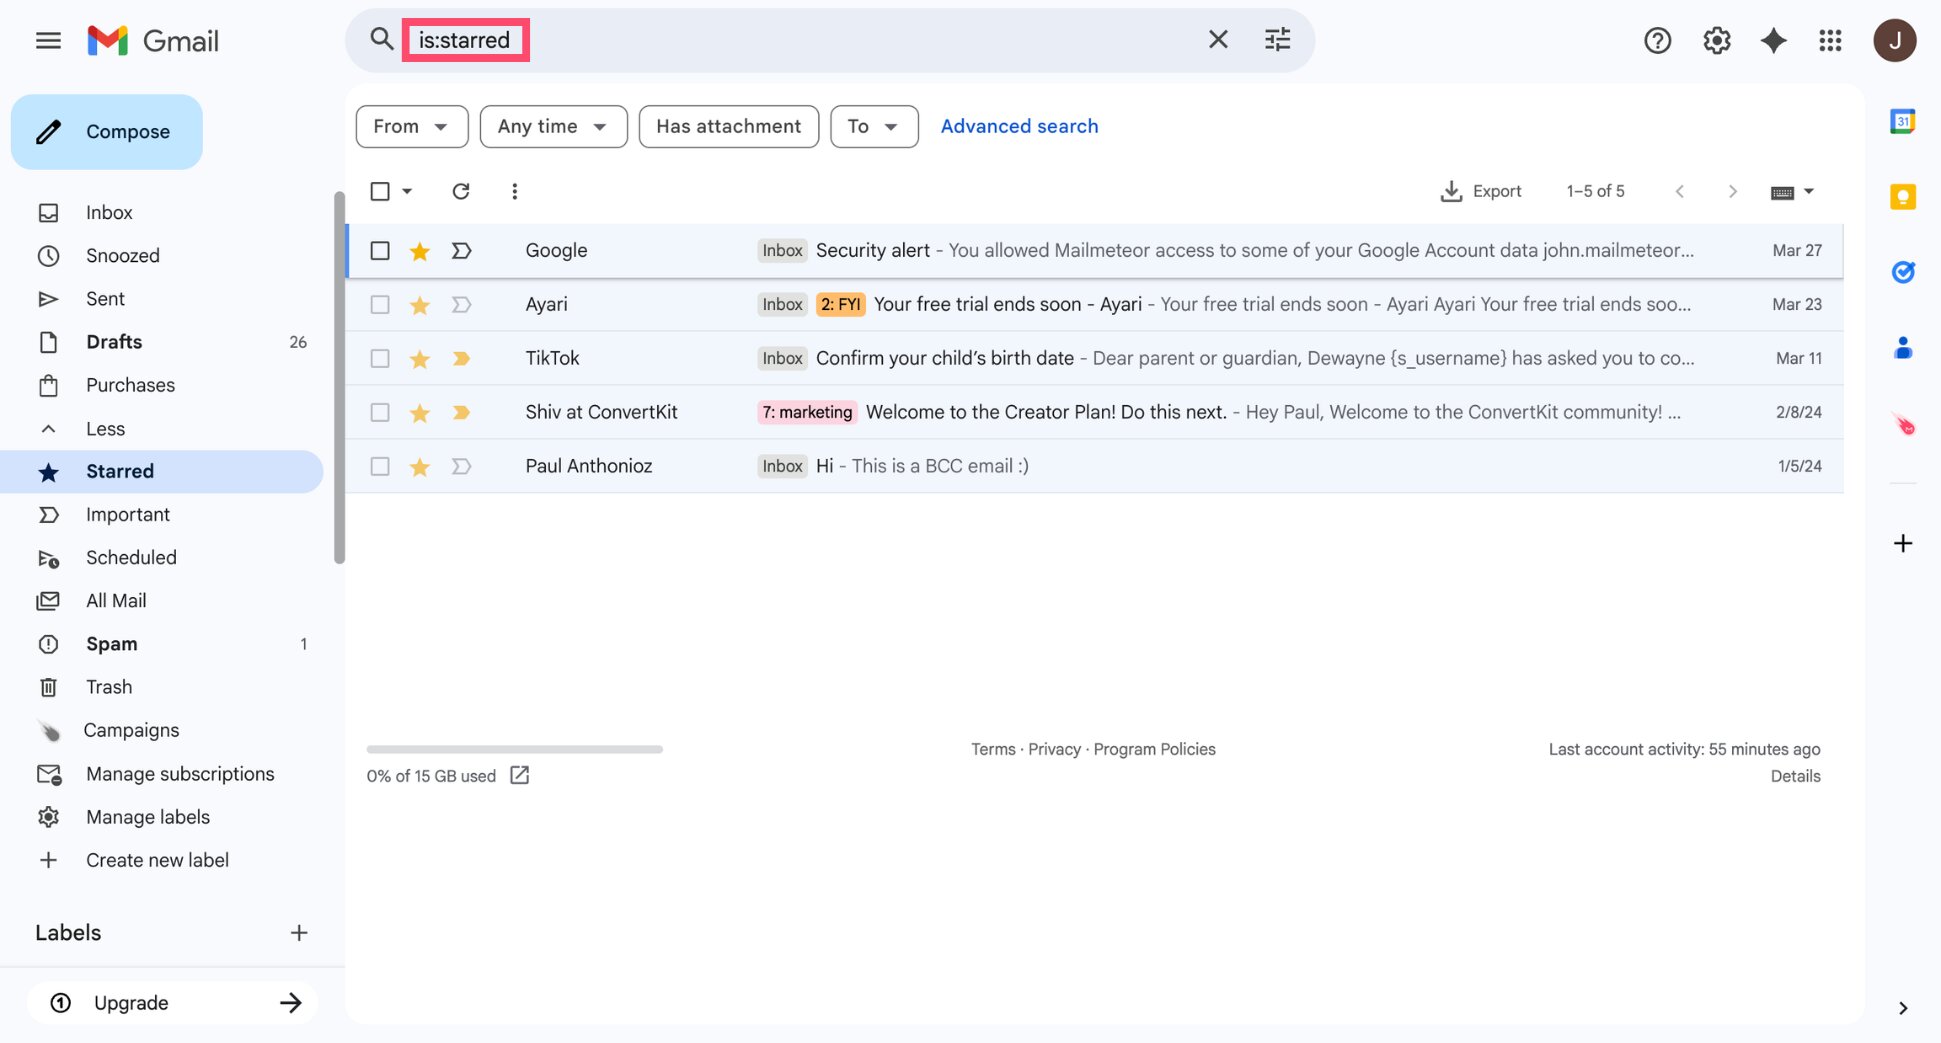The width and height of the screenshot is (1941, 1043).
Task: Click the sidebar vertical scrollbar
Action: pos(339,378)
